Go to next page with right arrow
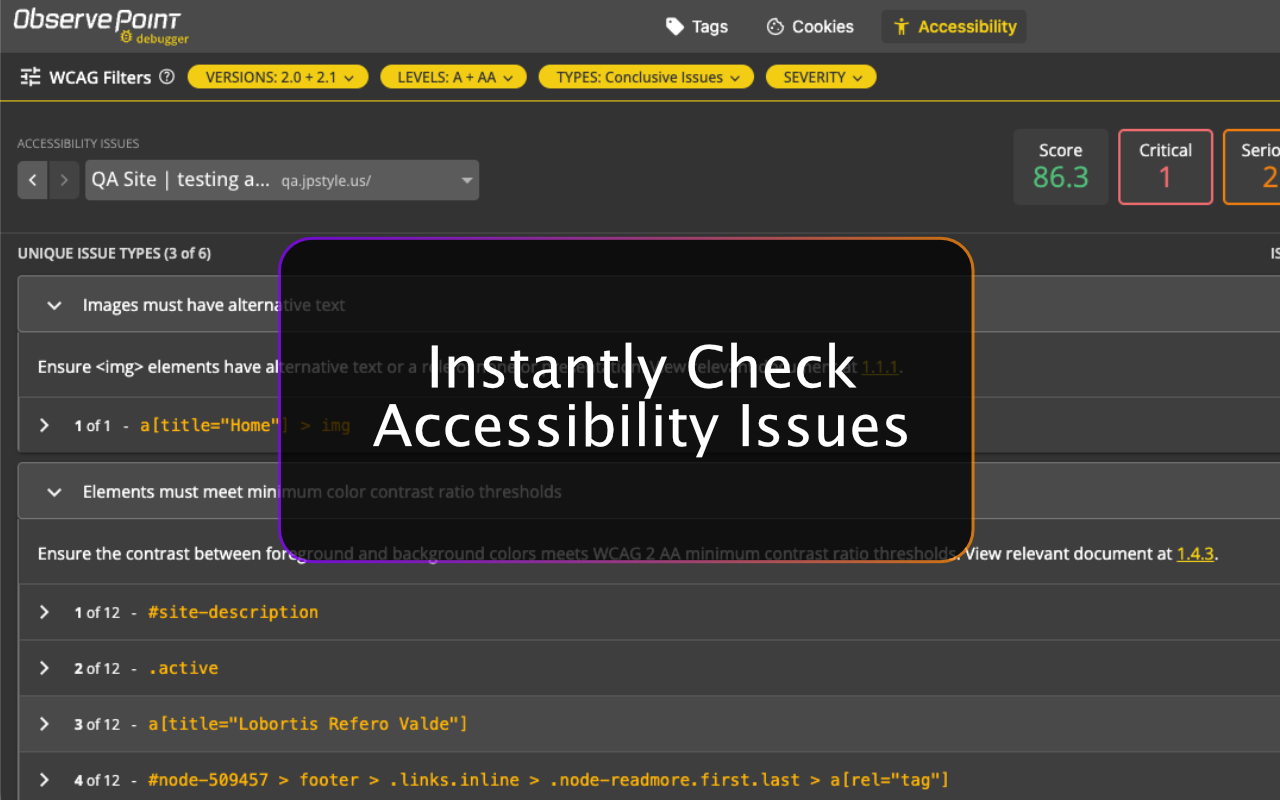This screenshot has height=800, width=1280. (x=64, y=180)
